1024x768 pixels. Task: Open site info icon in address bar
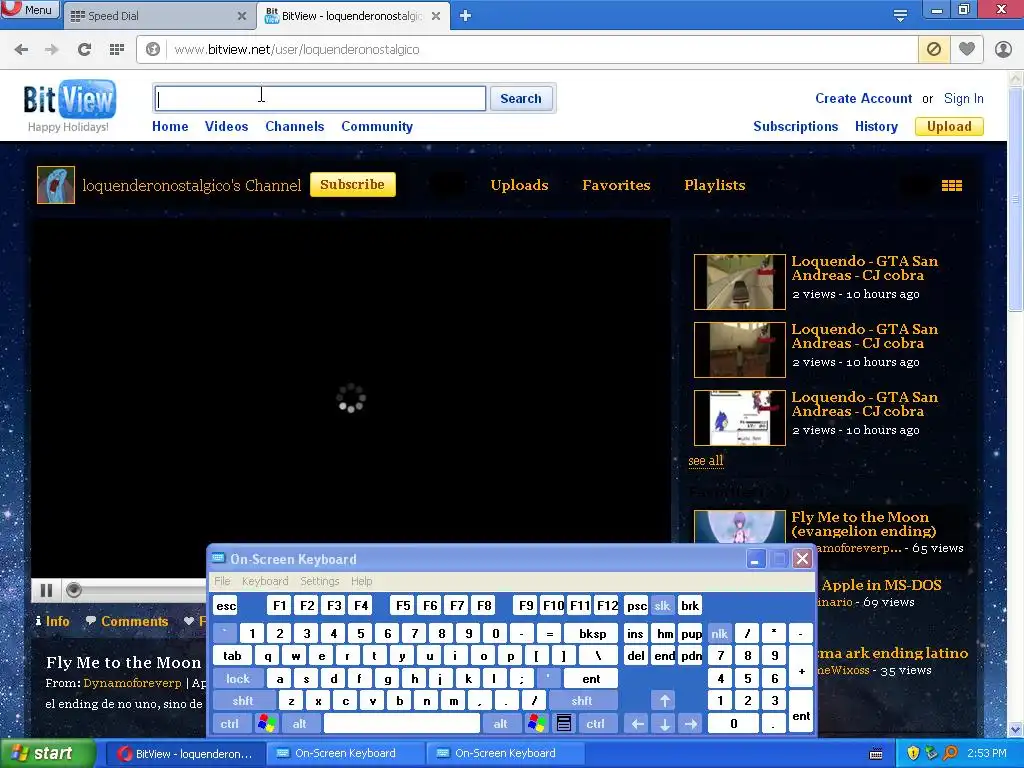click(x=153, y=50)
